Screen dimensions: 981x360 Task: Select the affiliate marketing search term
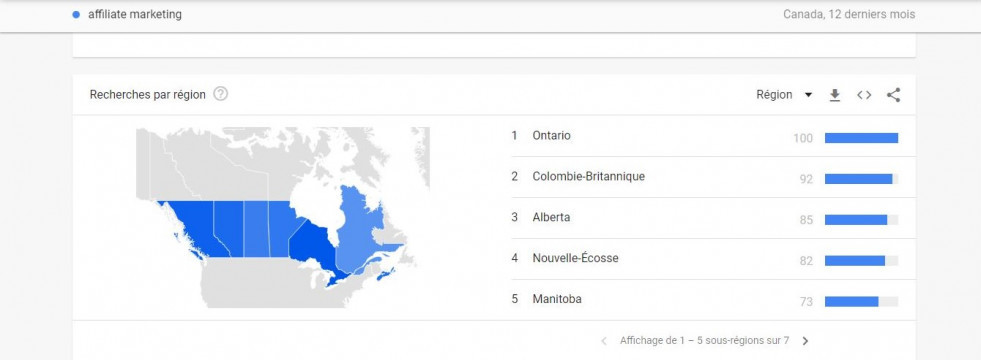[135, 14]
